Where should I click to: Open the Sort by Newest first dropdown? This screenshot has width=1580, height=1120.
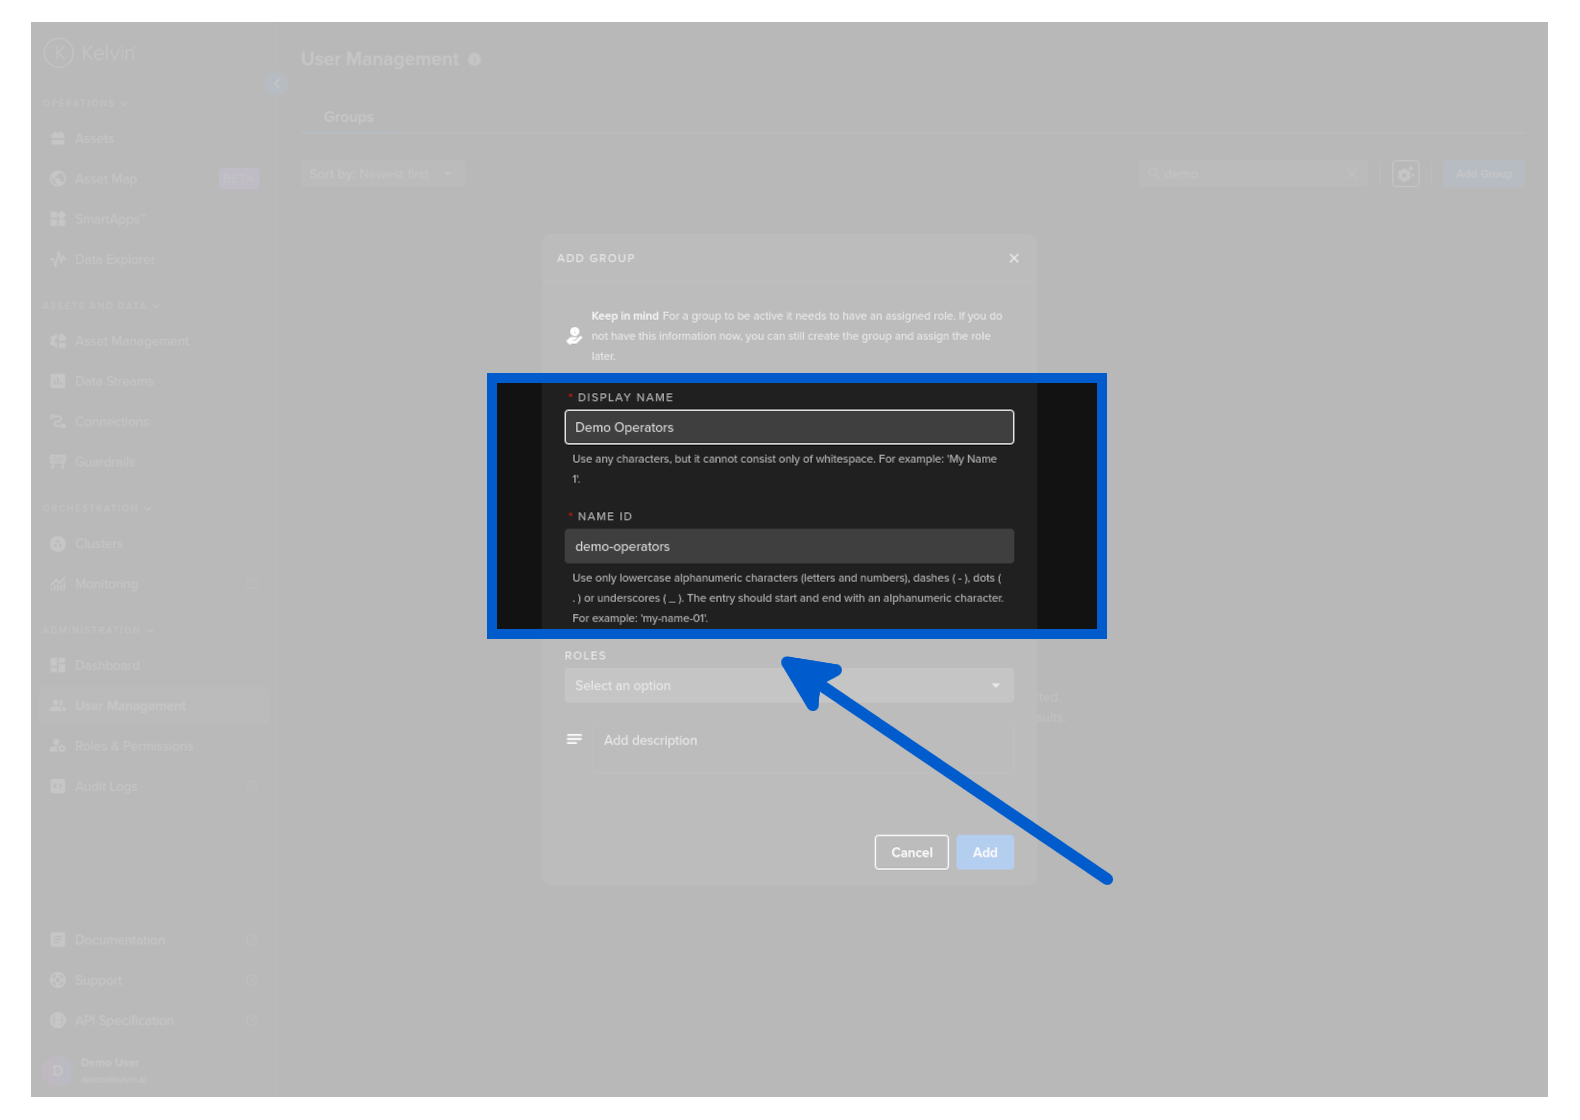click(x=382, y=174)
